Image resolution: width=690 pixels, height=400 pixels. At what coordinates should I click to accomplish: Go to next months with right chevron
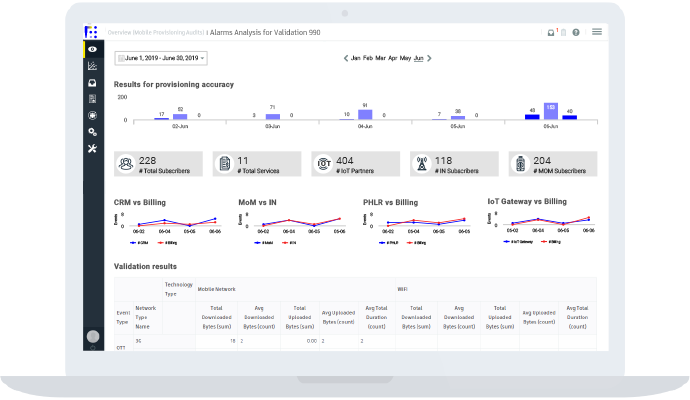[x=429, y=58]
